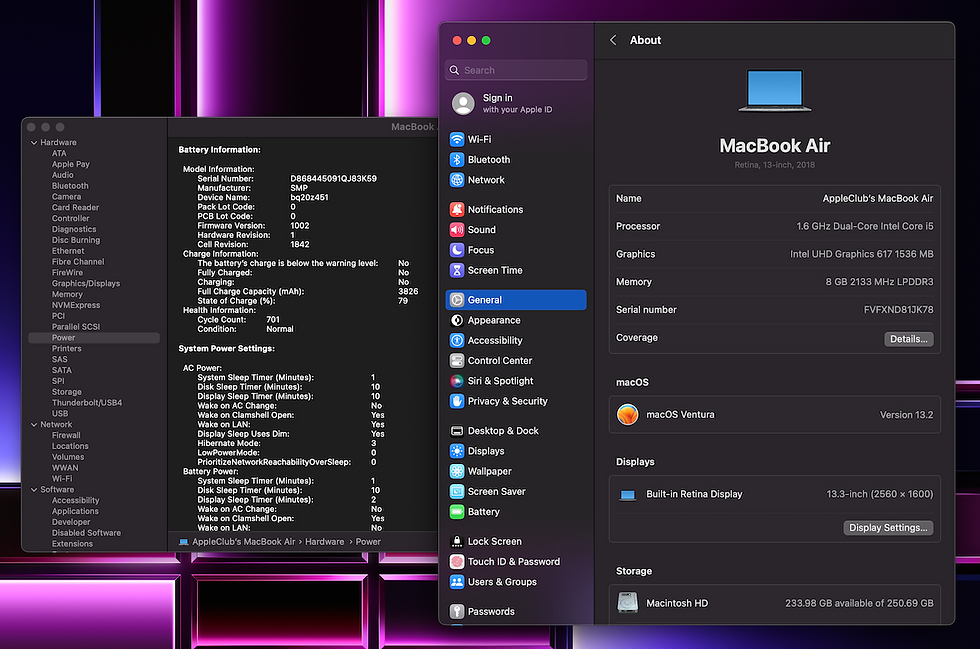Click Hardware in the System Information path bar
This screenshot has height=649, width=980.
point(324,541)
